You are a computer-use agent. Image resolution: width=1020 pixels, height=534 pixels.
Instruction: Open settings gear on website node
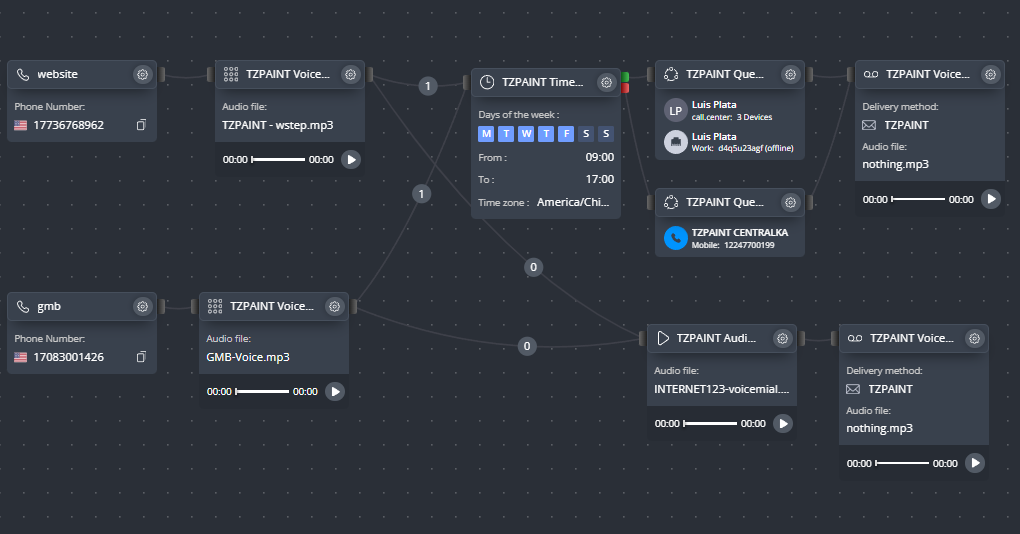click(142, 74)
